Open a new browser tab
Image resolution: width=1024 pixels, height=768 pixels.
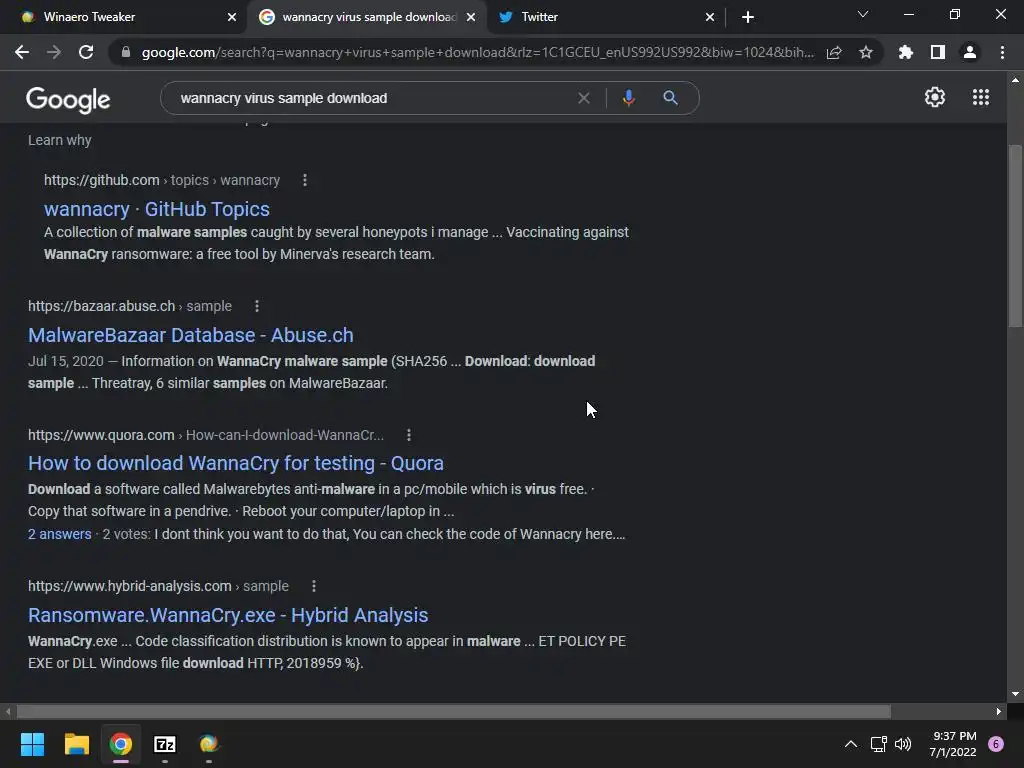coord(748,17)
